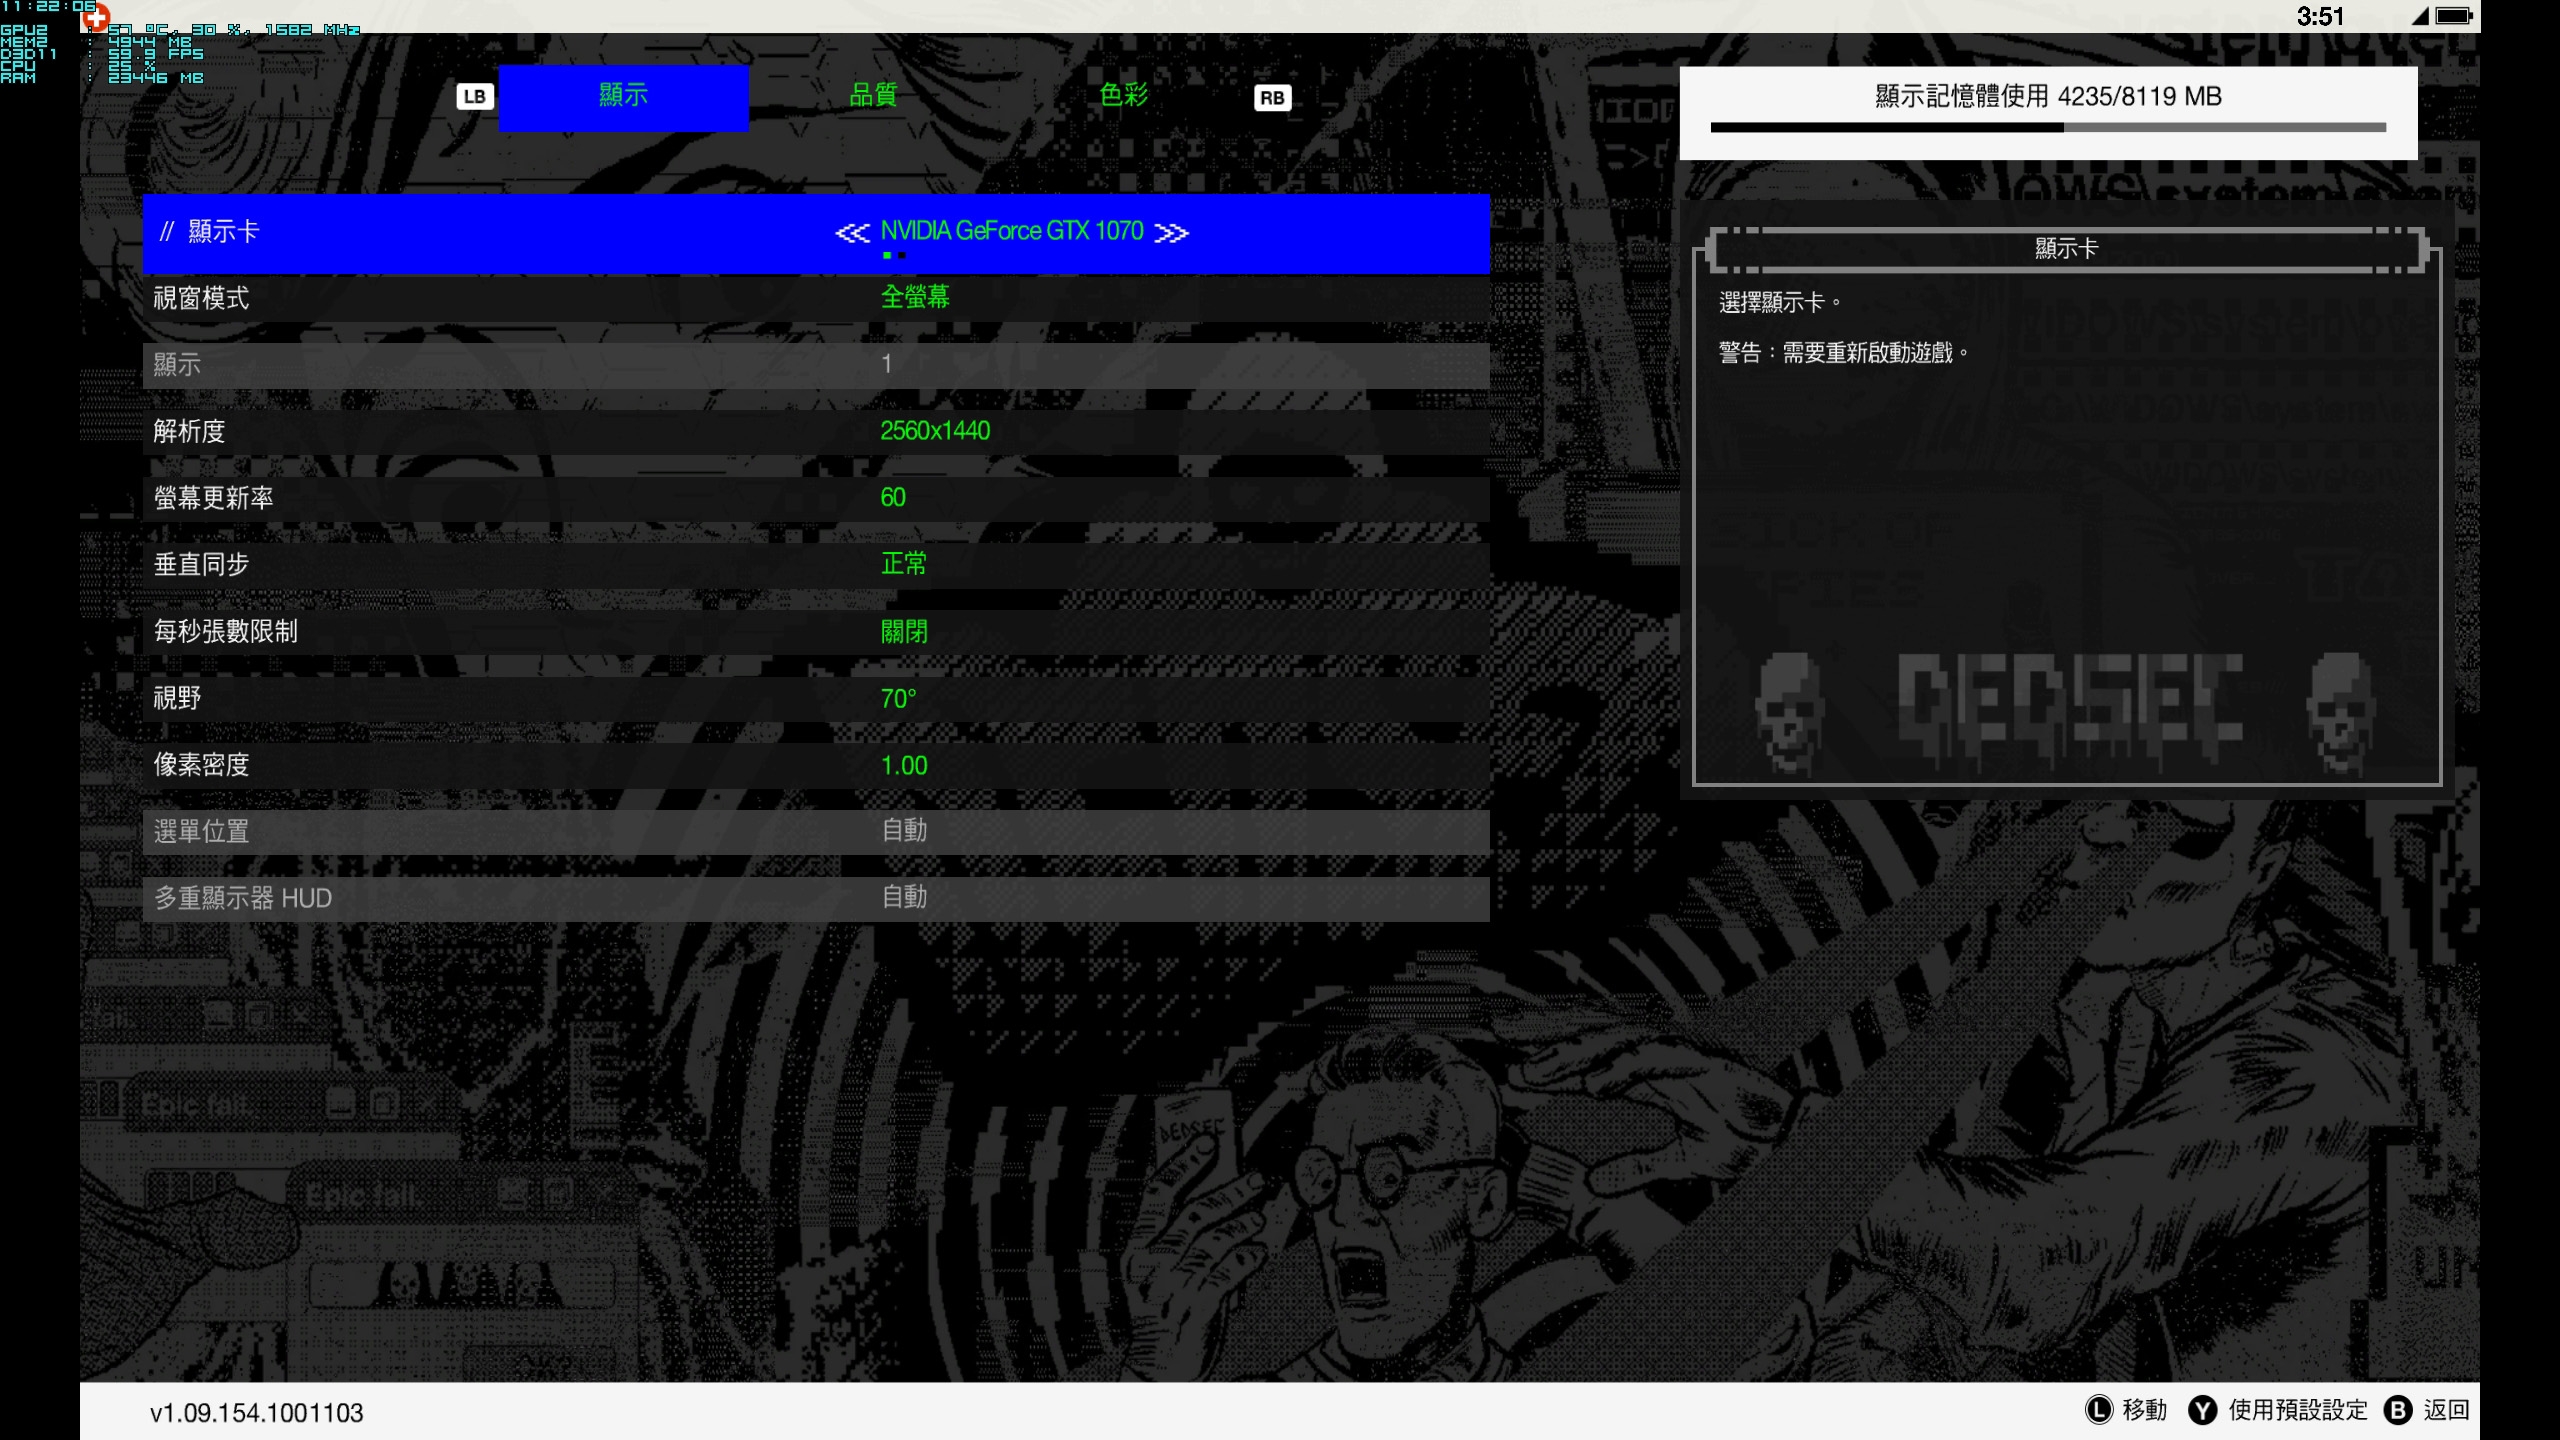This screenshot has height=1440, width=2560.
Task: Change 視窗模式 from 全螢幕
Action: (x=816, y=298)
